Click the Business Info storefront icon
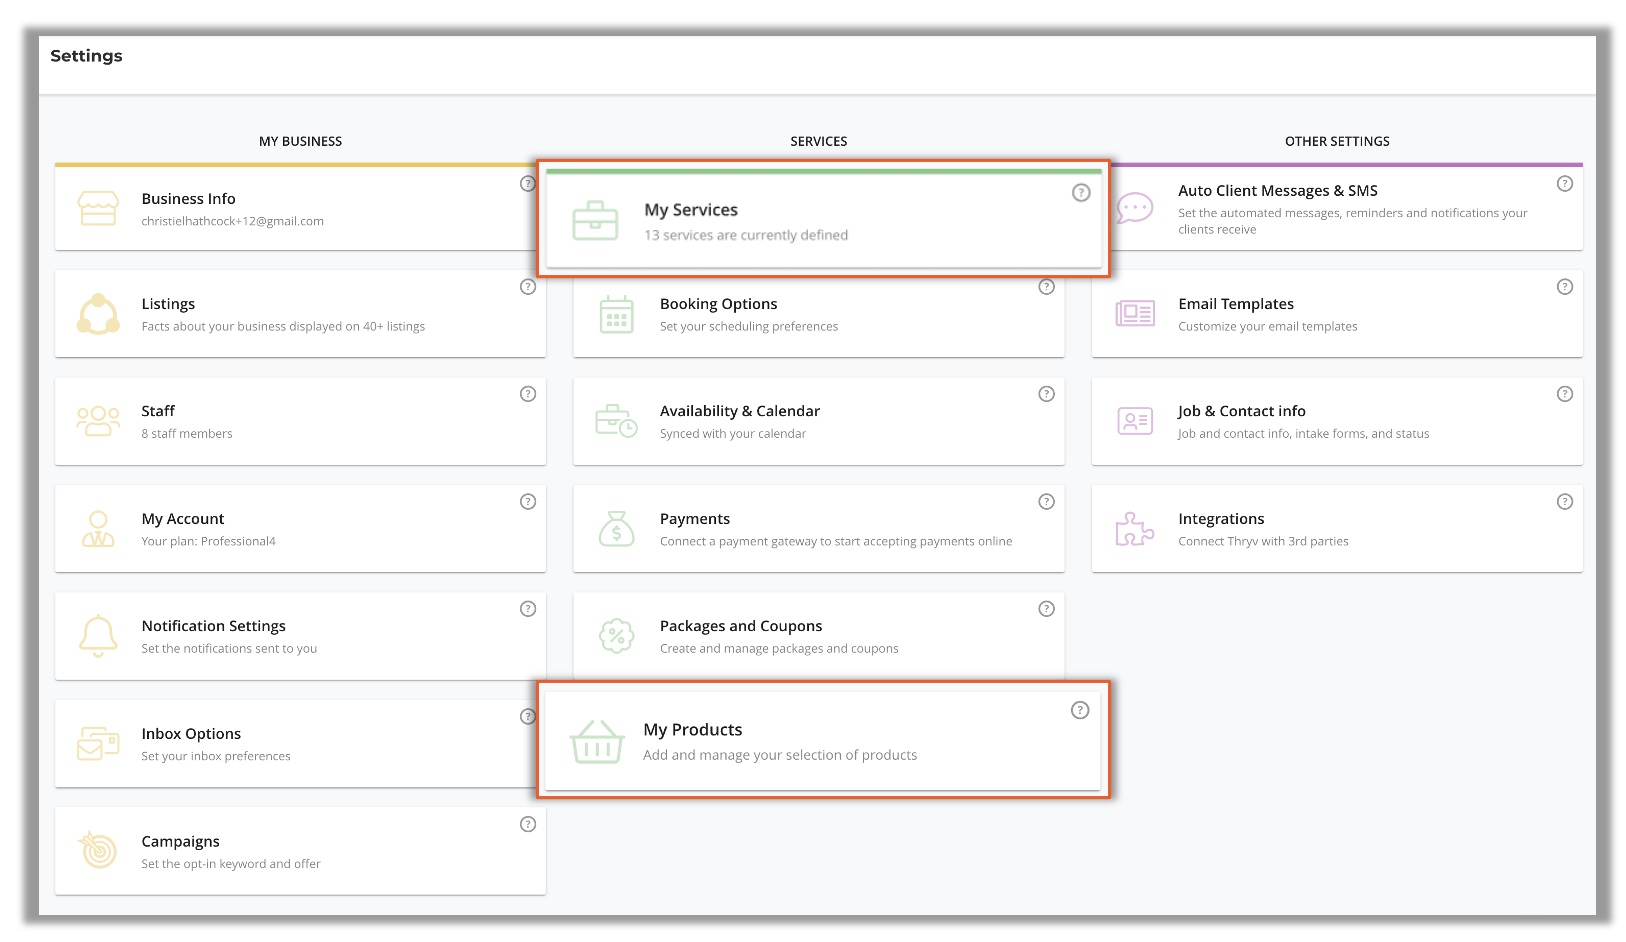Screen dimensions: 1626x942 click(98, 209)
